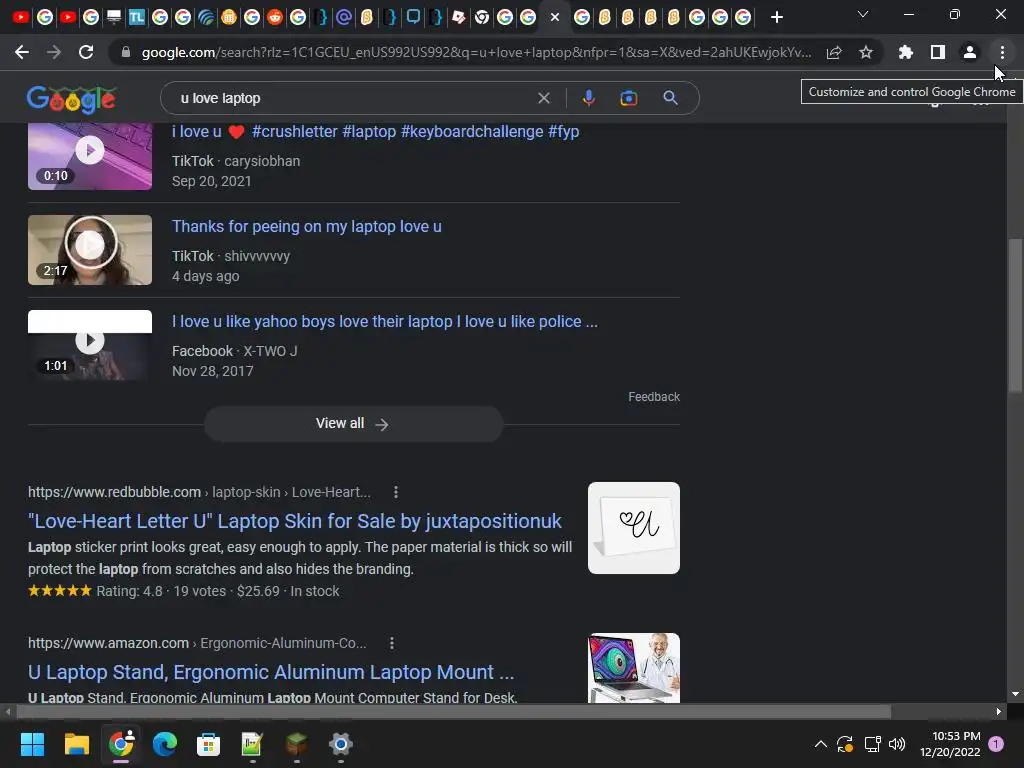Click the amazon.com URL breadcrumb
This screenshot has height=768, width=1024.
197,643
